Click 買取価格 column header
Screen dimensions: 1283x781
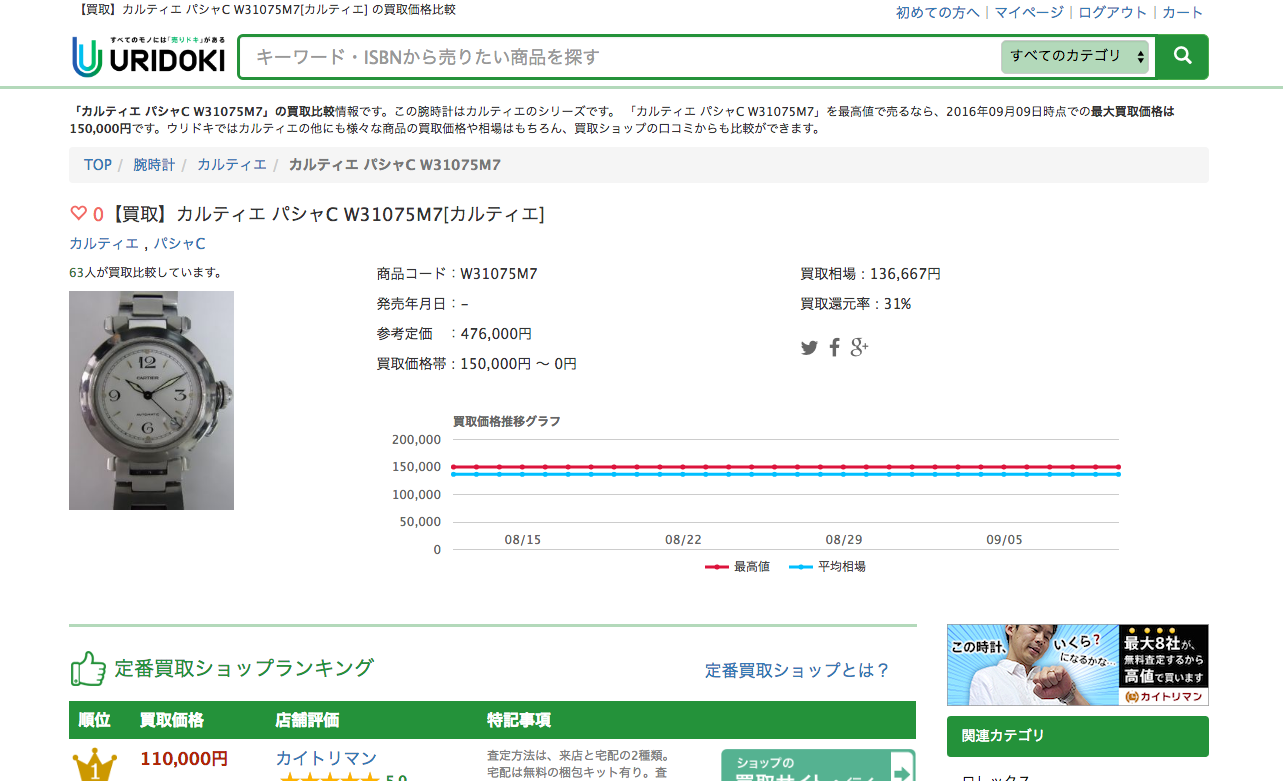click(172, 720)
